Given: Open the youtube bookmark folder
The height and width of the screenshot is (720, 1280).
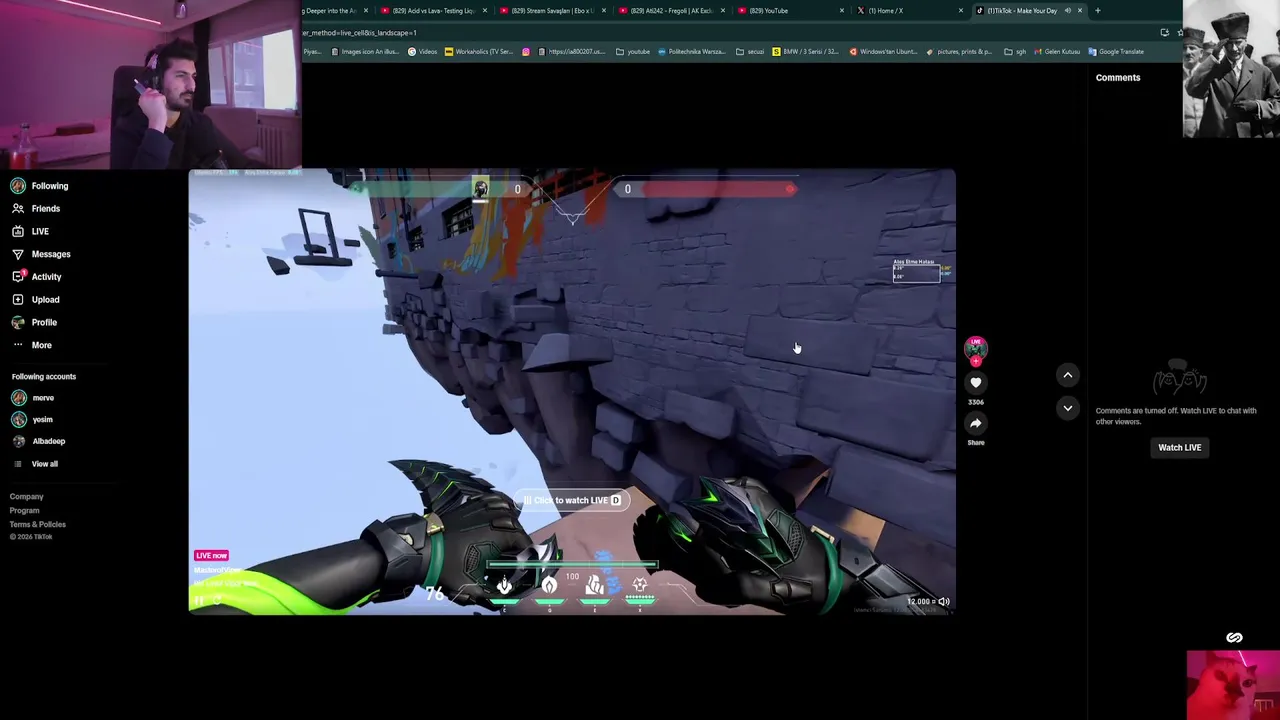Looking at the screenshot, I should tap(633, 52).
